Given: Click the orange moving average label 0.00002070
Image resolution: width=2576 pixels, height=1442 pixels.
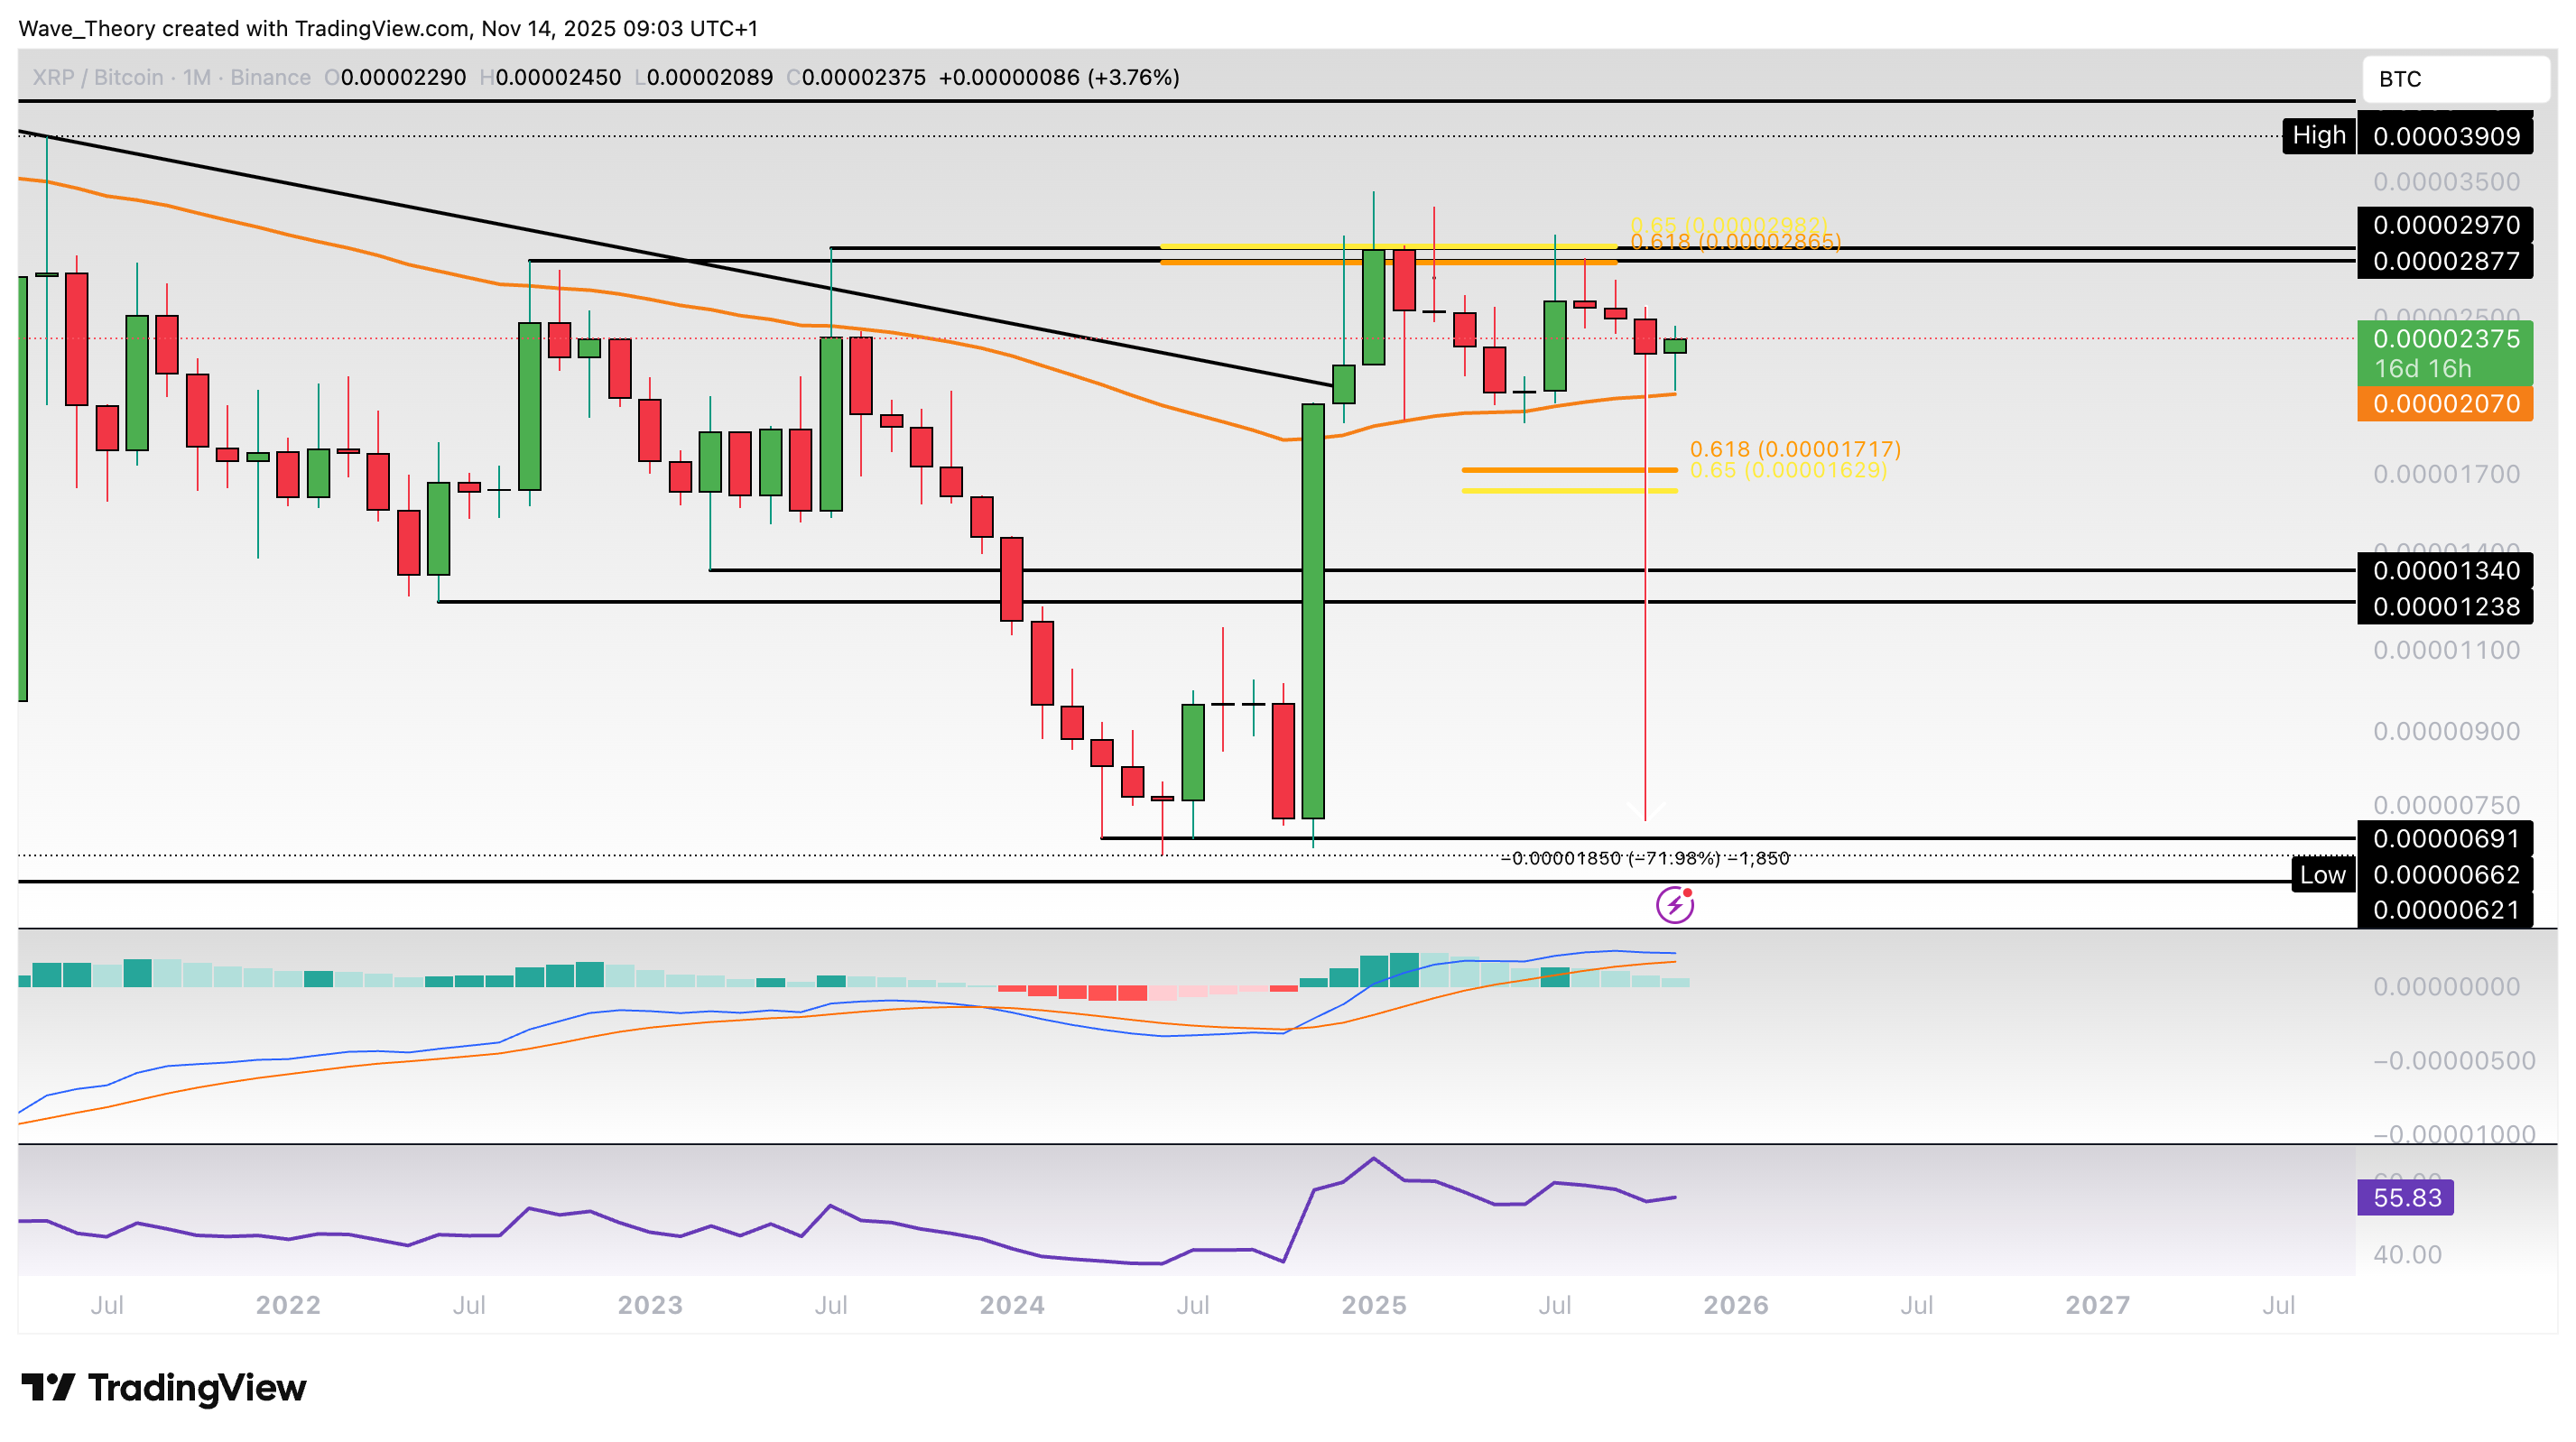Looking at the screenshot, I should click(x=2445, y=404).
